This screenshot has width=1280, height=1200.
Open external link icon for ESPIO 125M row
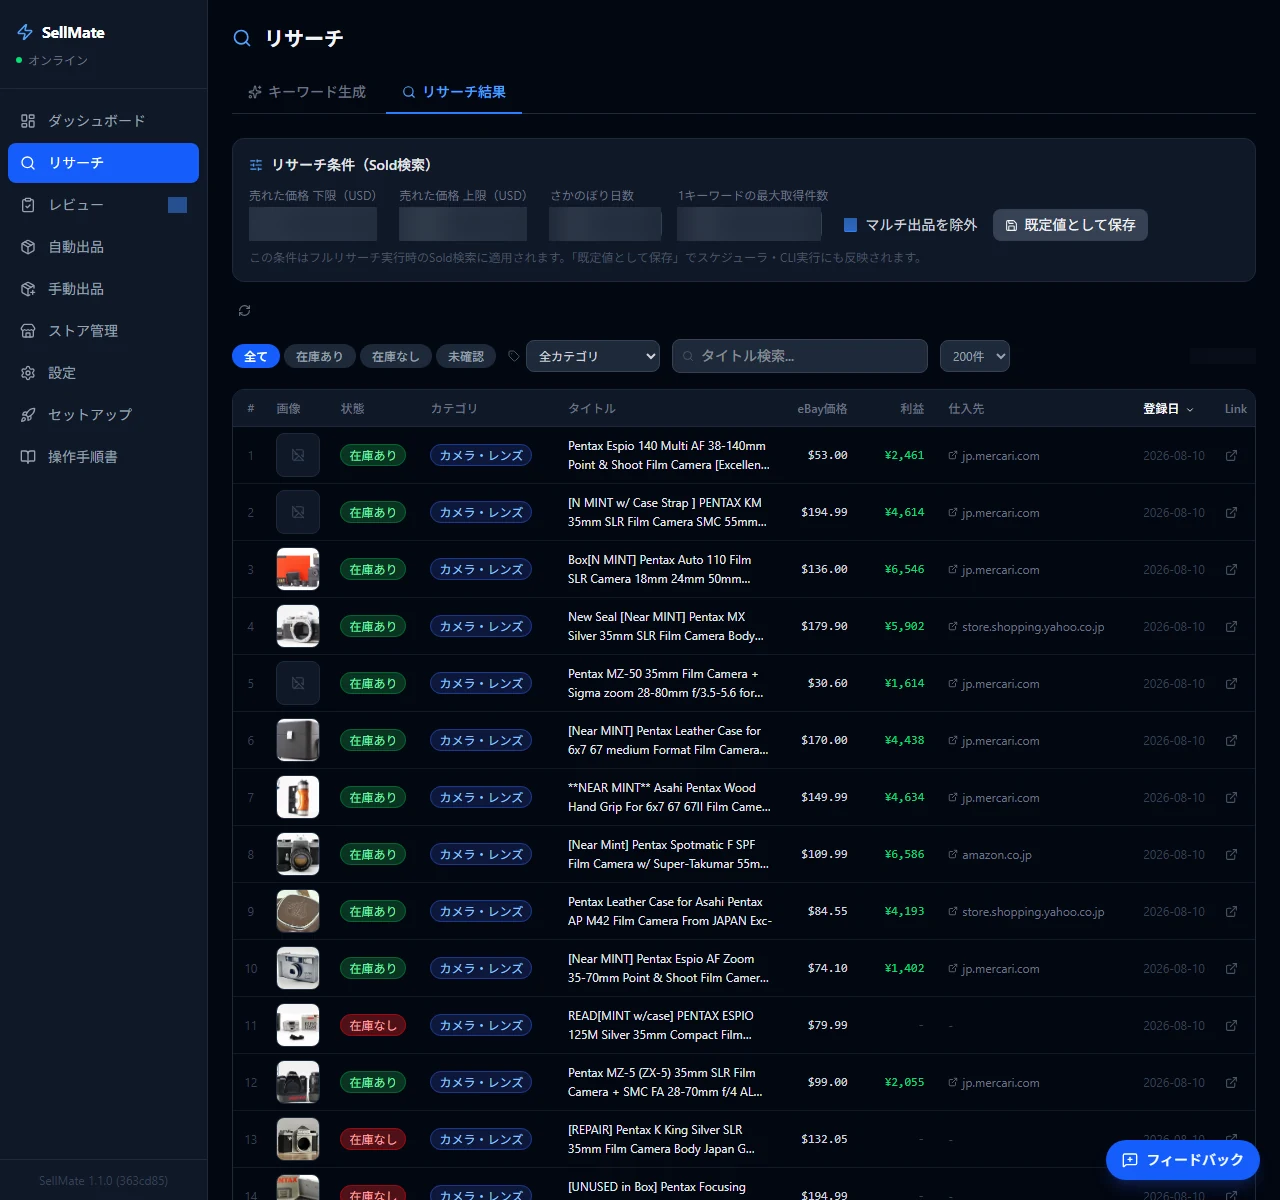(1231, 1026)
